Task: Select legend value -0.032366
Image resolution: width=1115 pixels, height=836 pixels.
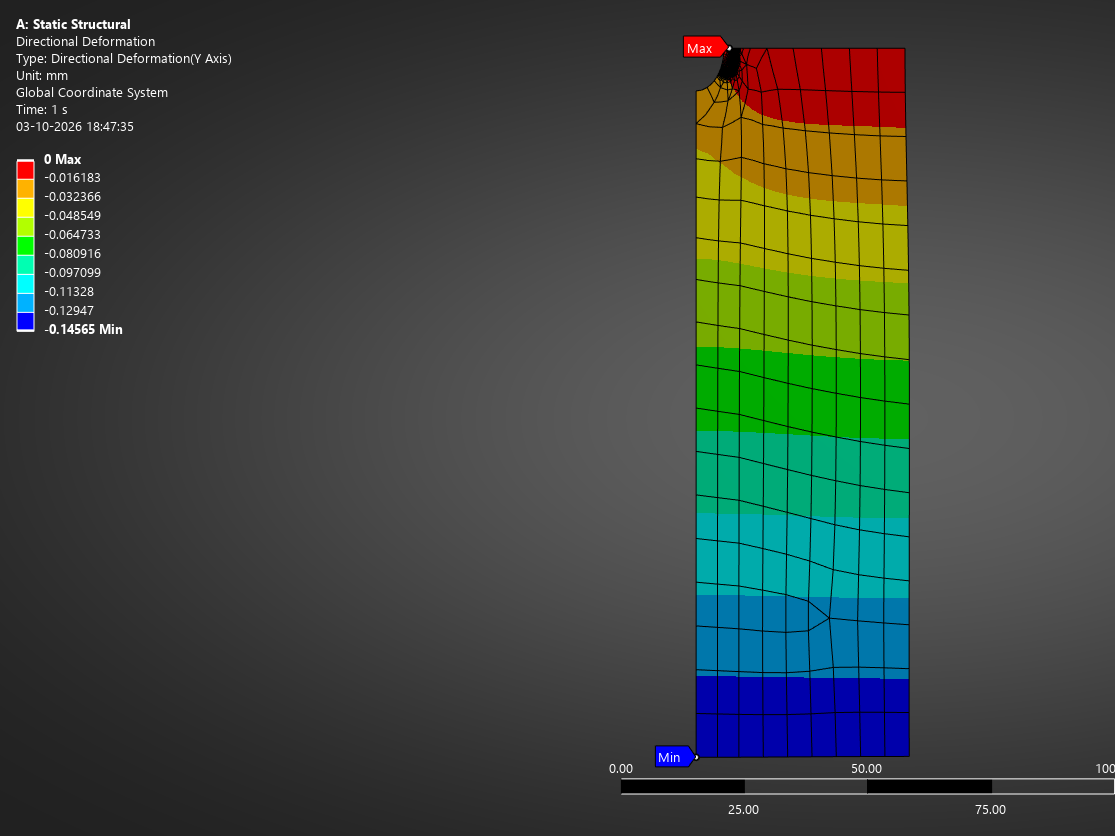Action: (73, 197)
